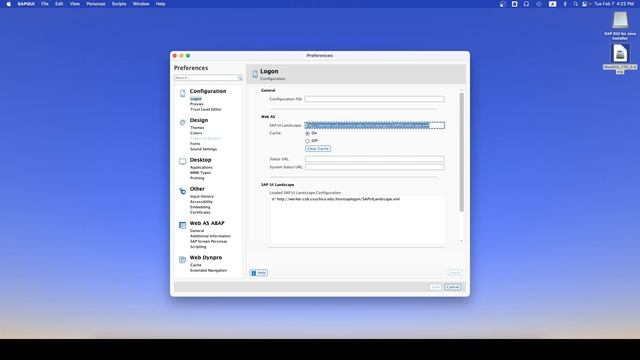Select Themes under Design

197,128
